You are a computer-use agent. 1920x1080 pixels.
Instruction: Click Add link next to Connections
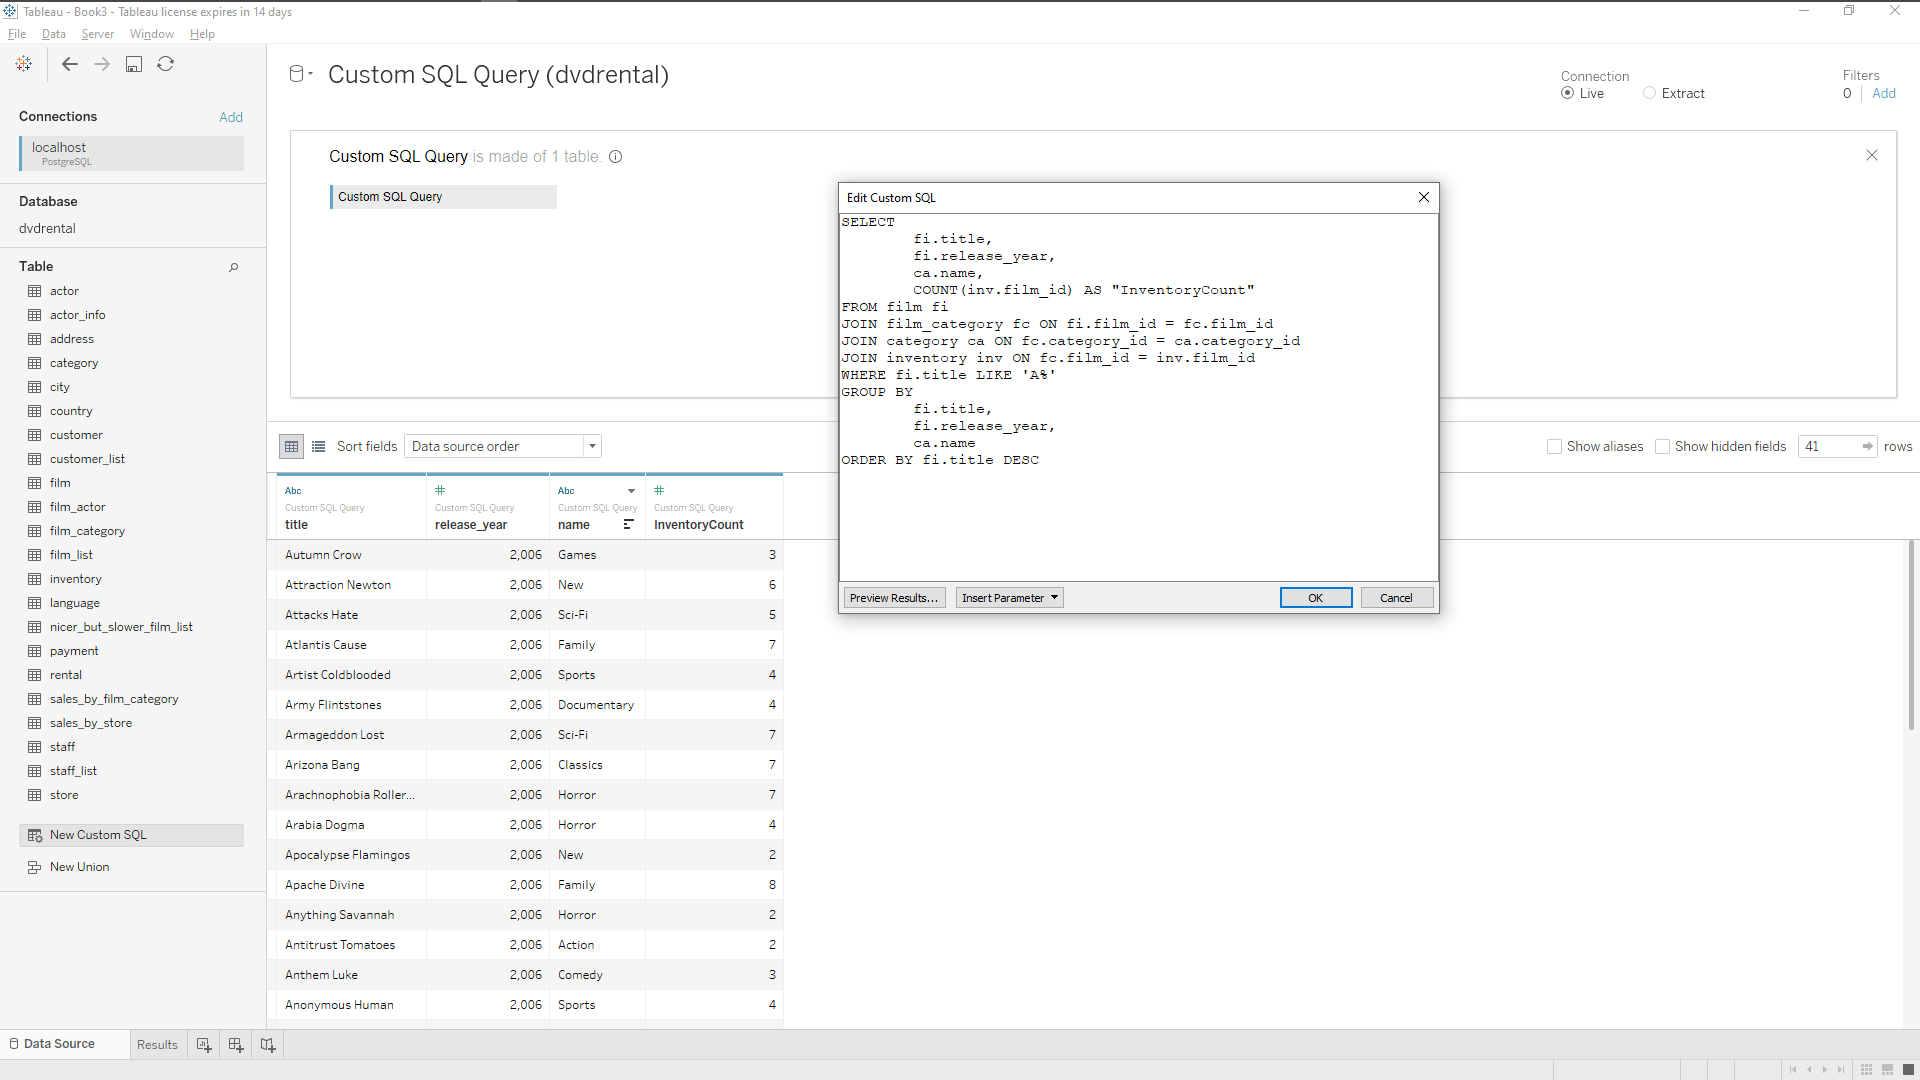pos(231,117)
